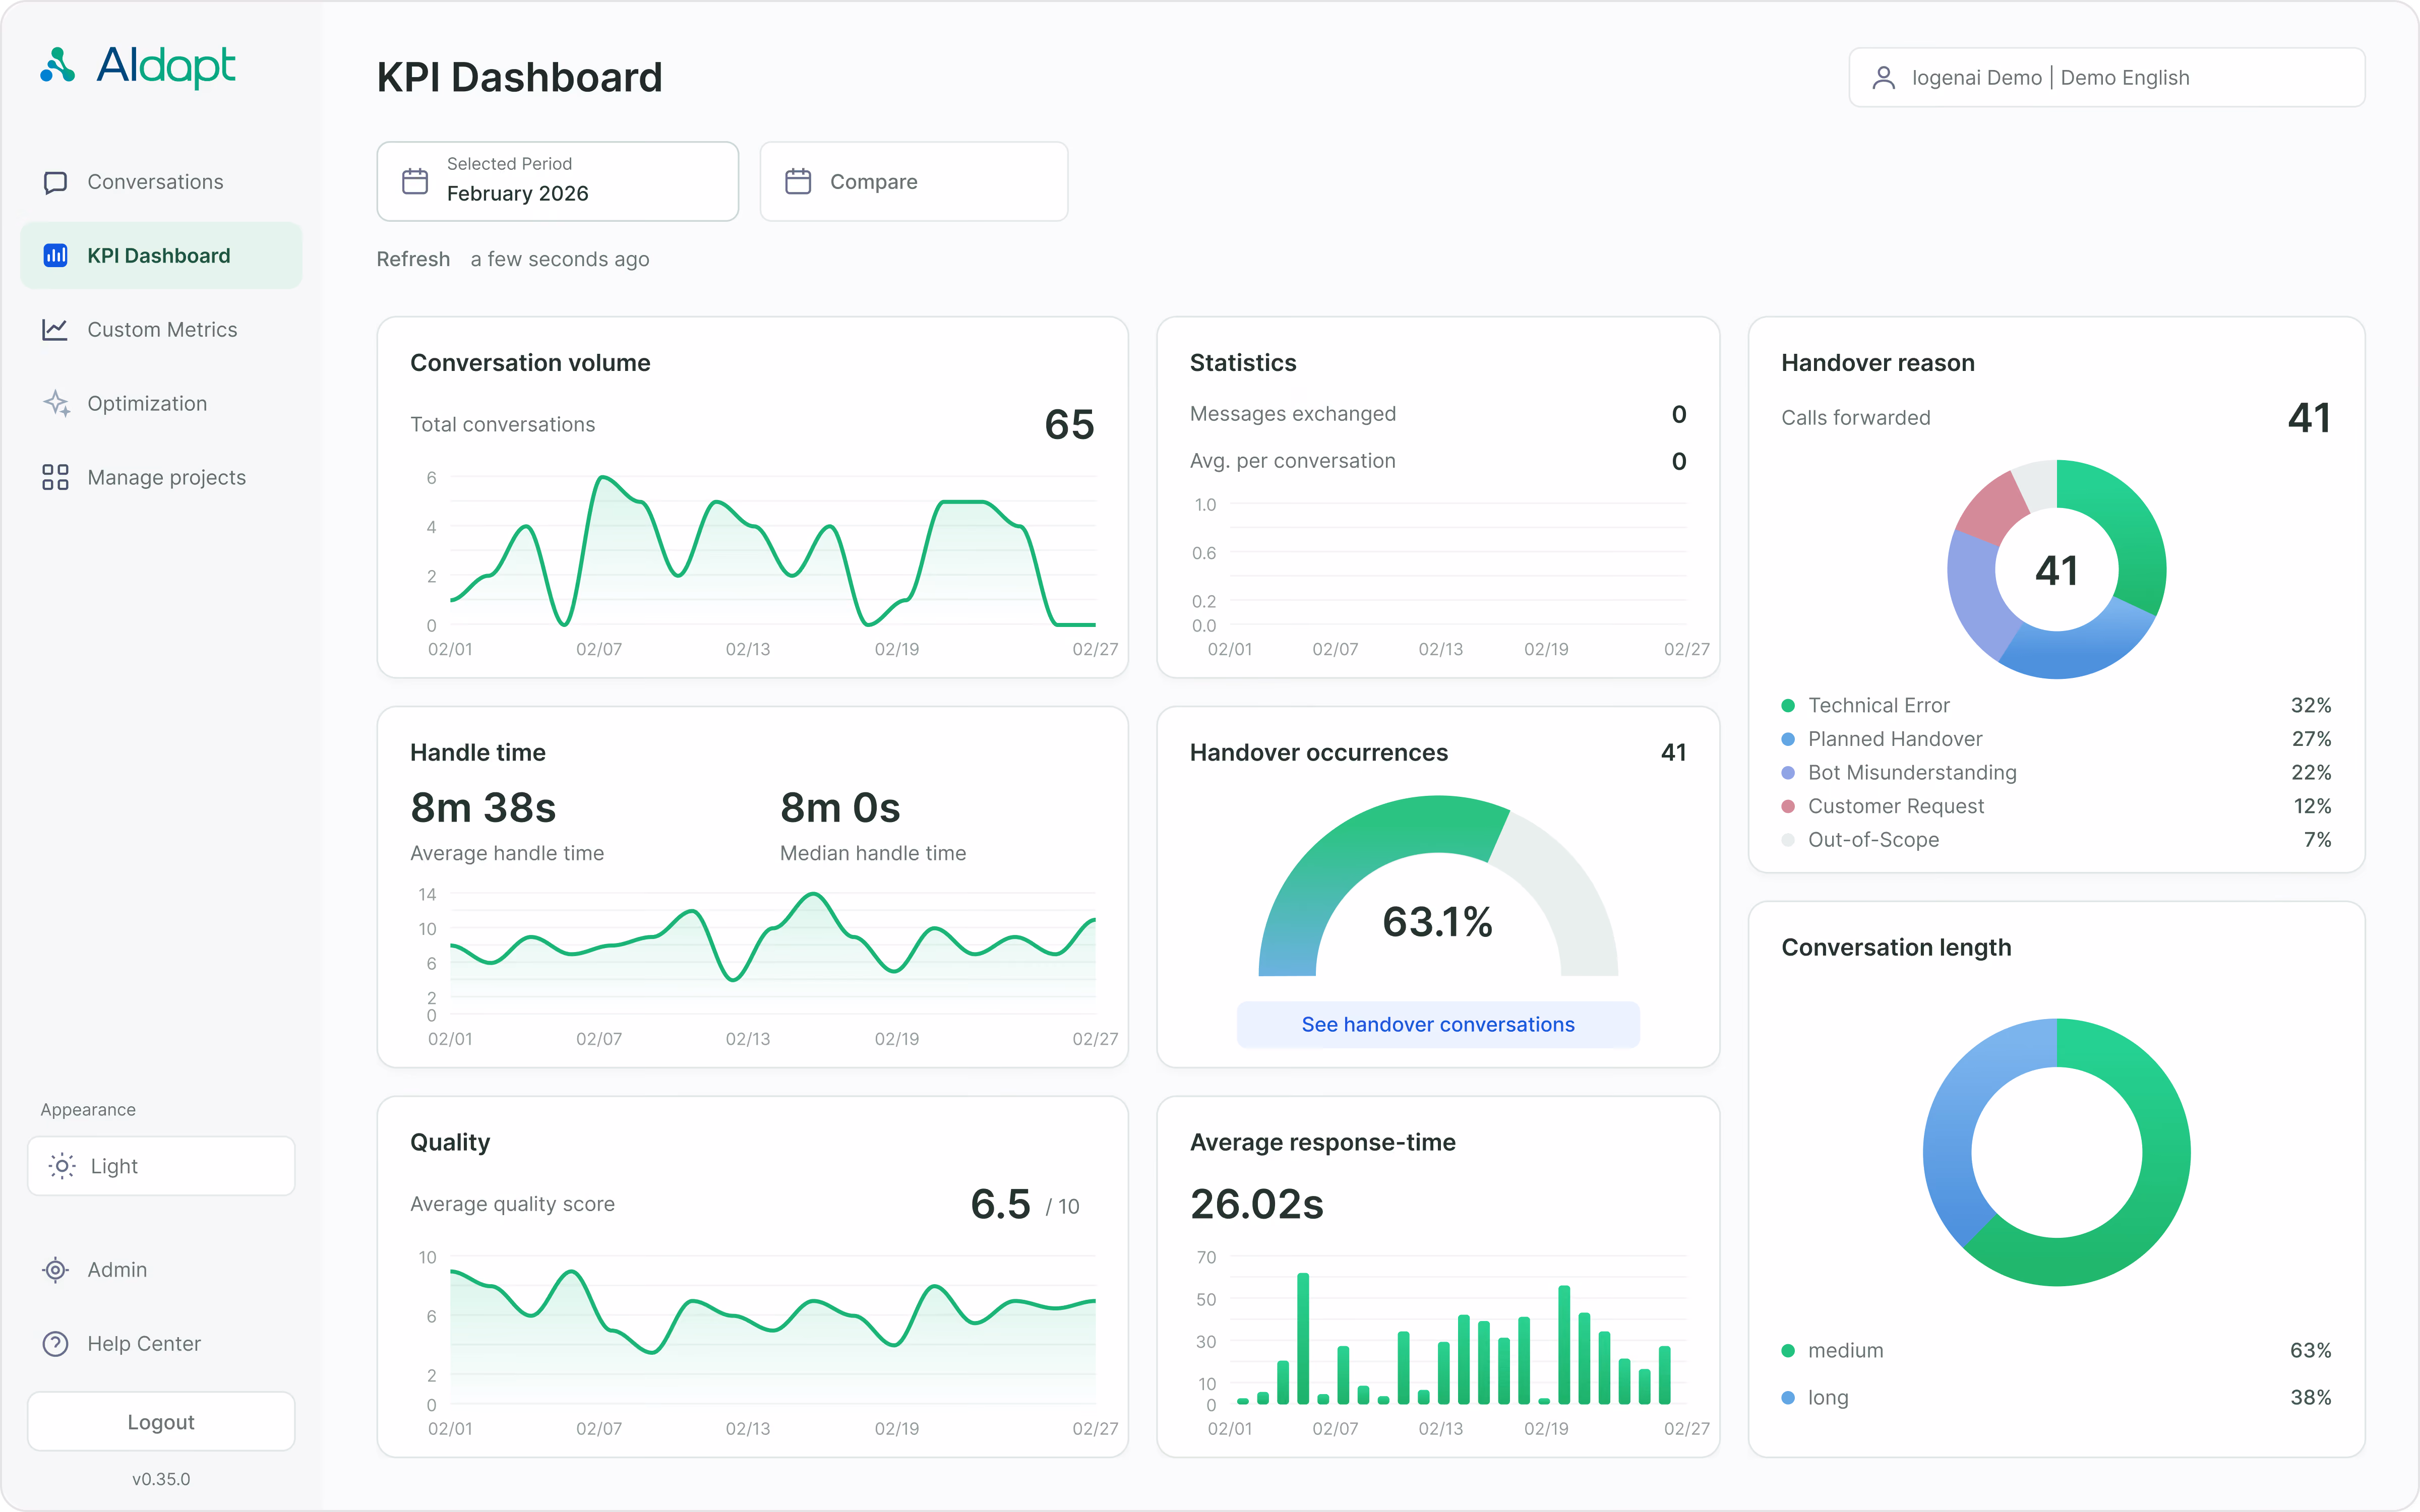Open the Conversations page
The image size is (2420, 1512).
[x=161, y=182]
